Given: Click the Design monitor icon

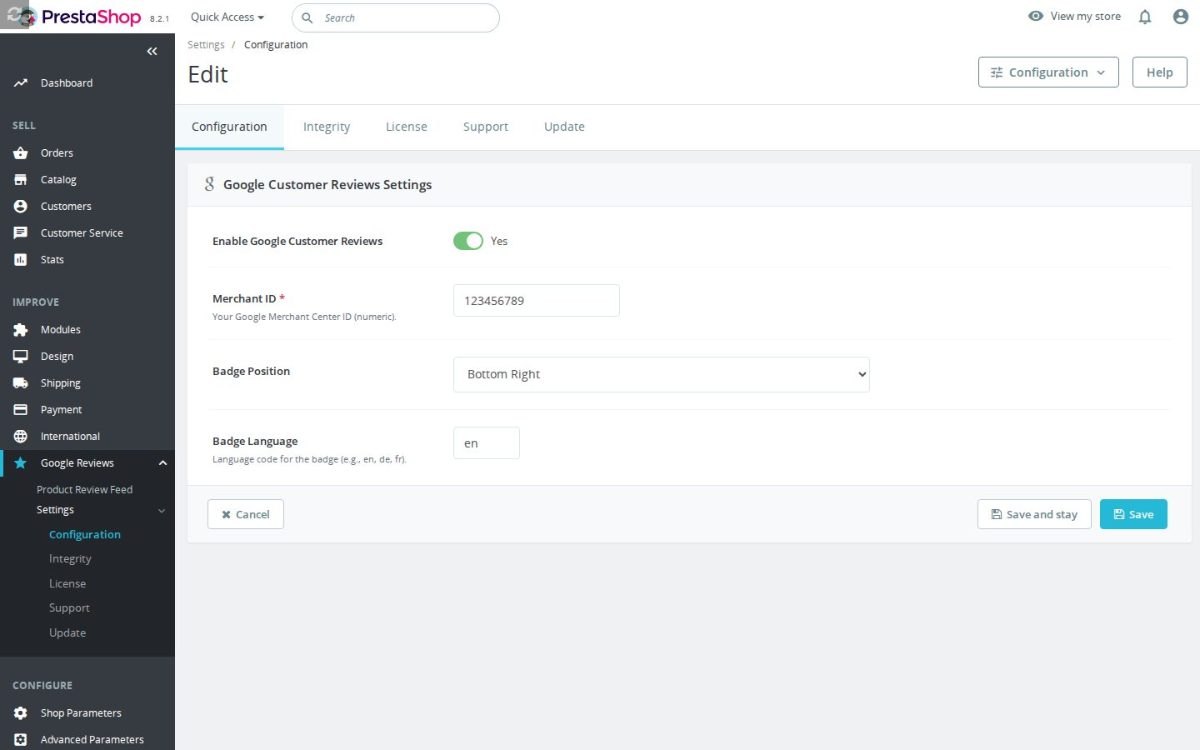Looking at the screenshot, I should pyautogui.click(x=20, y=356).
